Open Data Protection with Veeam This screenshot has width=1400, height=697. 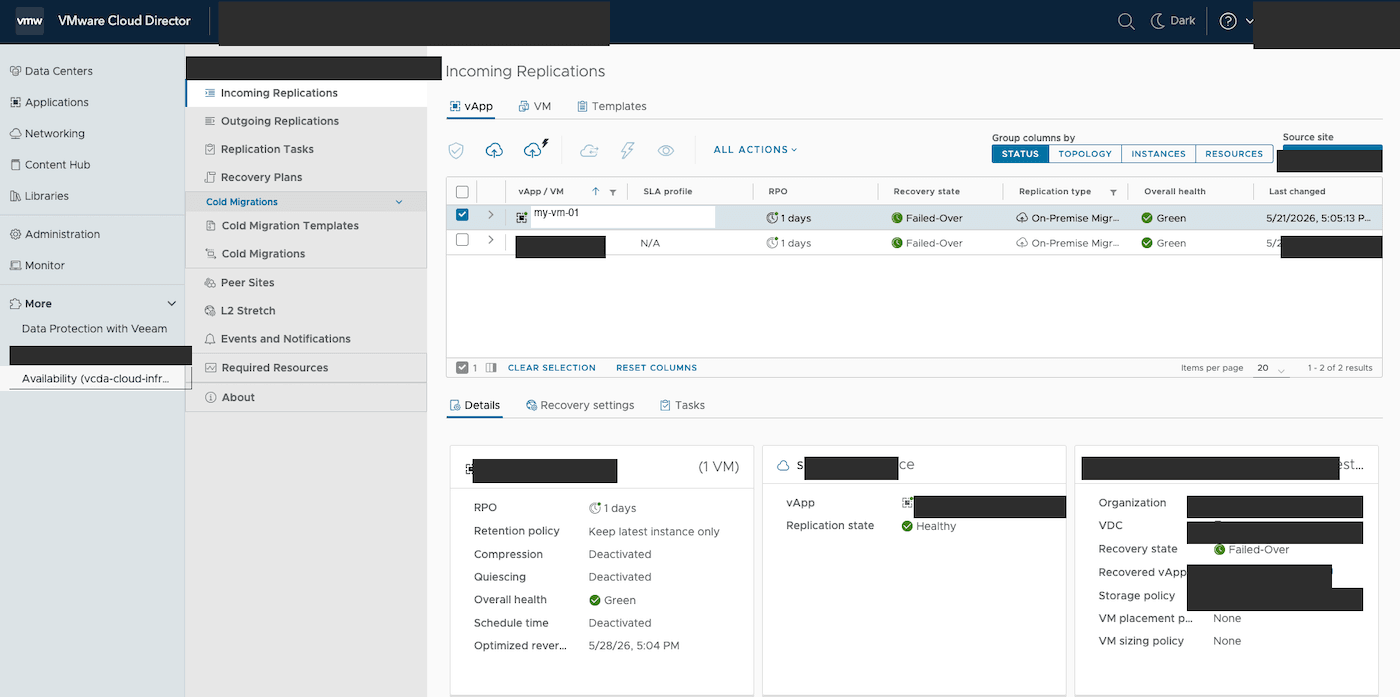94,329
